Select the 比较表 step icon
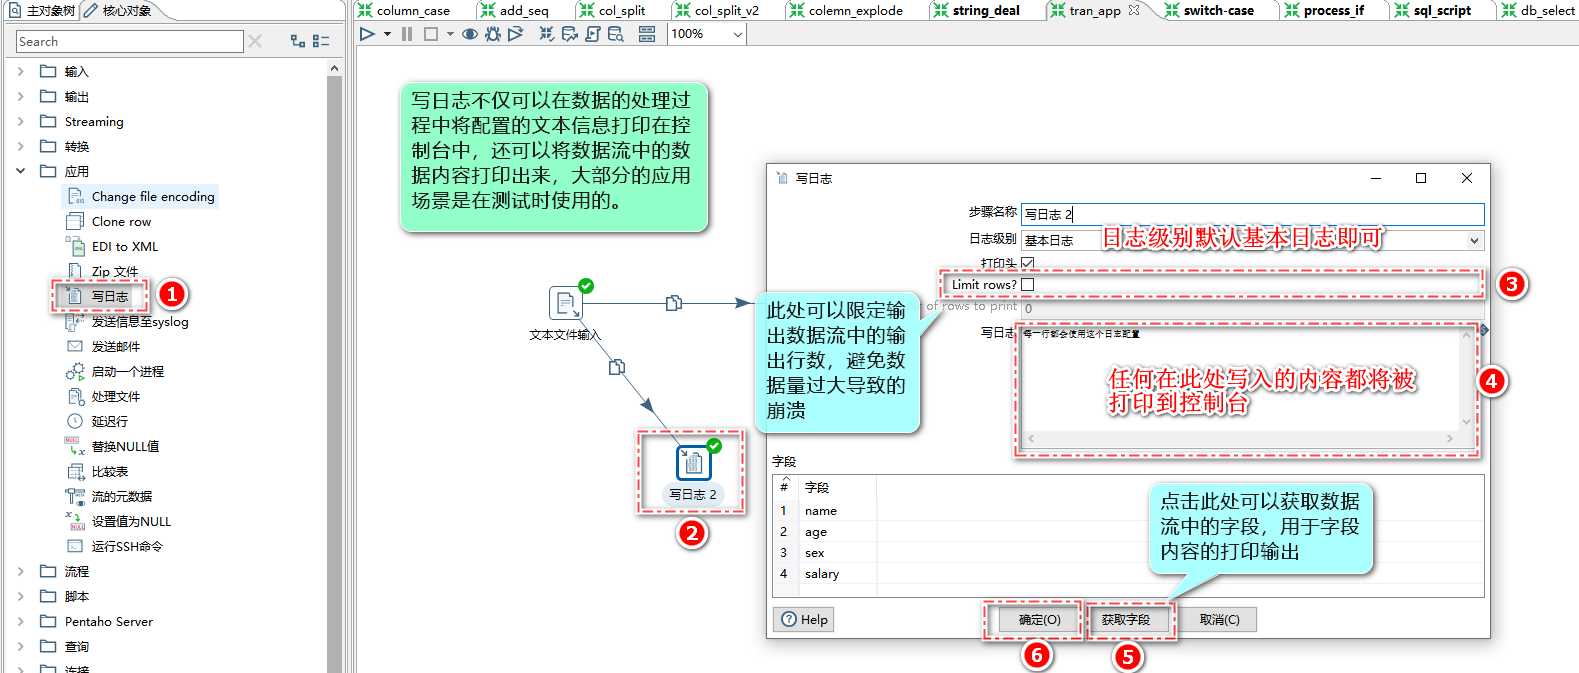 tap(75, 471)
